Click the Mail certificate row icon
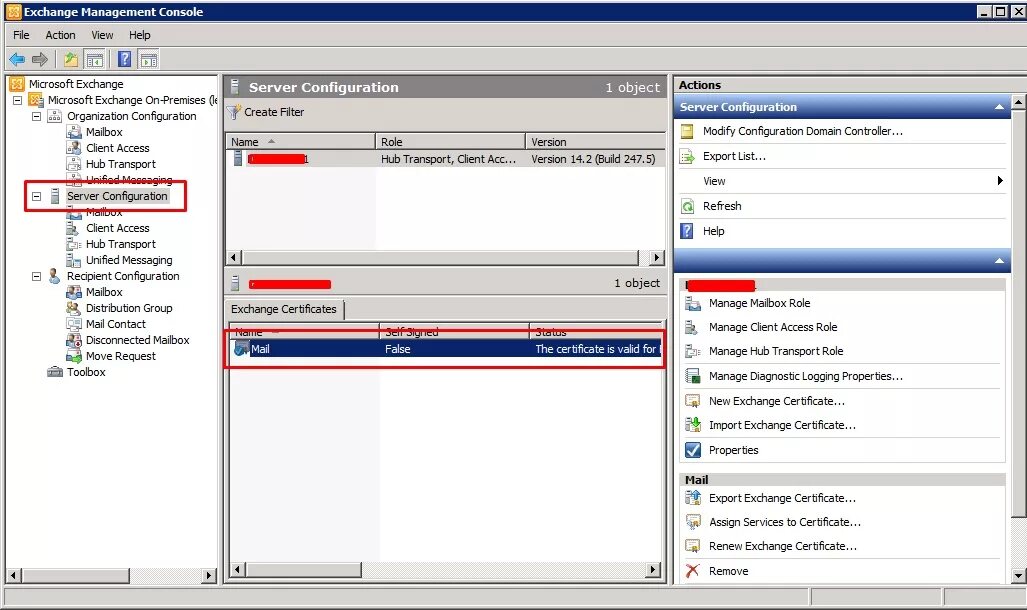Image resolution: width=1027 pixels, height=610 pixels. click(x=241, y=349)
